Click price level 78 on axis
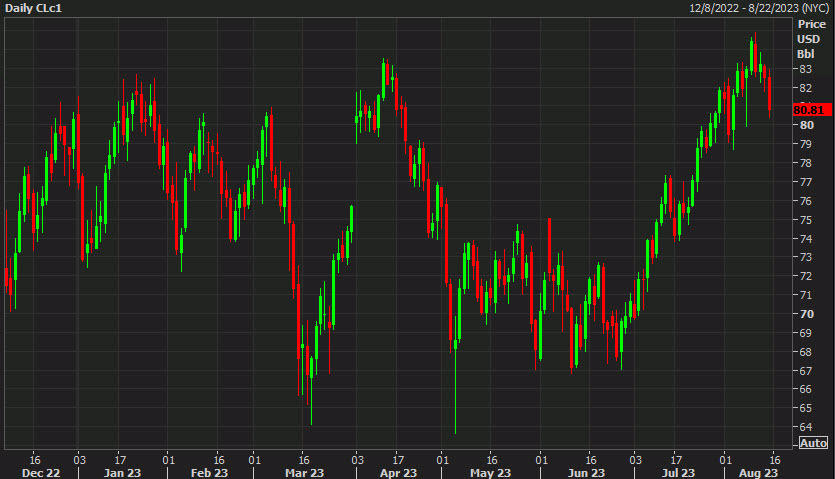 coord(806,163)
